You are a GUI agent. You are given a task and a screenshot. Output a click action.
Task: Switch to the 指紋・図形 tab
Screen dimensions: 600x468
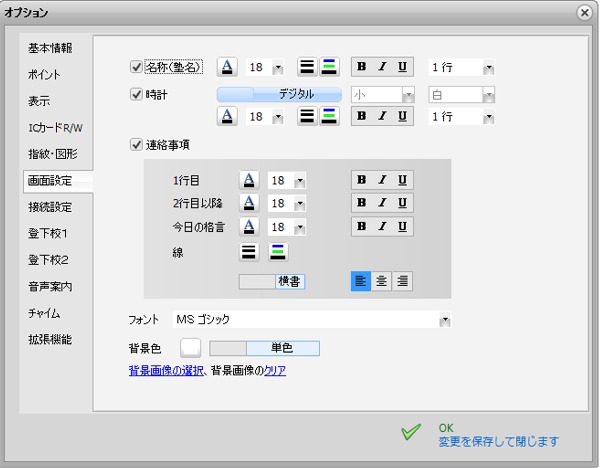pyautogui.click(x=53, y=154)
